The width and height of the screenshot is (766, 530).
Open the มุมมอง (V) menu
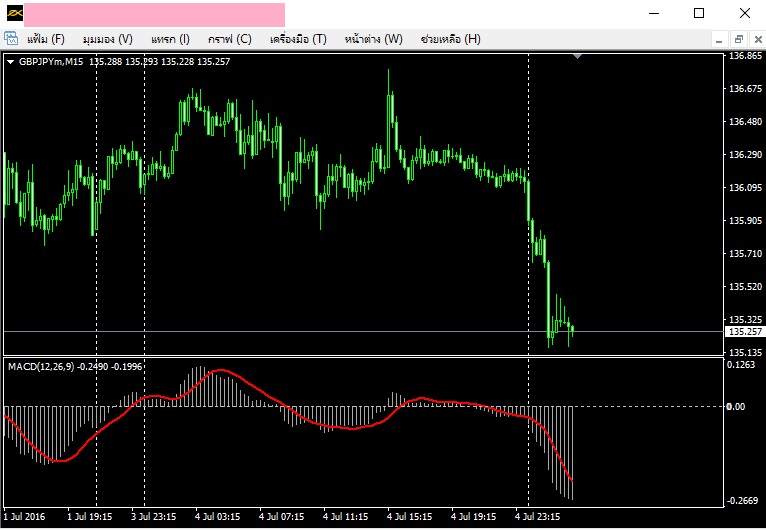click(108, 39)
